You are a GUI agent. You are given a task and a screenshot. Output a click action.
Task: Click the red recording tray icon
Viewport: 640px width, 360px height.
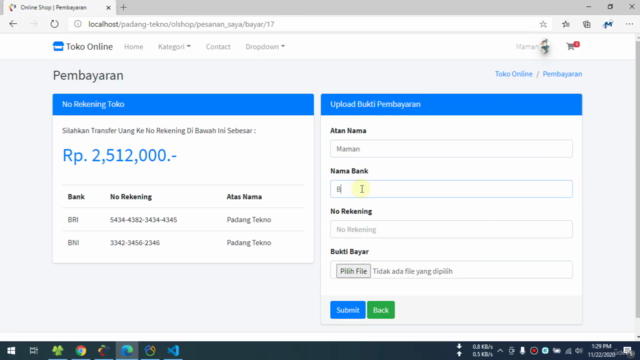click(x=533, y=351)
